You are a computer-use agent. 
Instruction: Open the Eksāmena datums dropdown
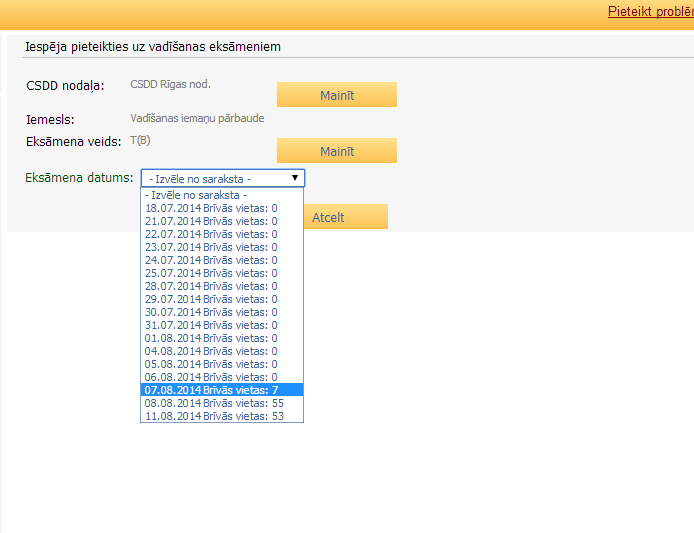(x=223, y=178)
